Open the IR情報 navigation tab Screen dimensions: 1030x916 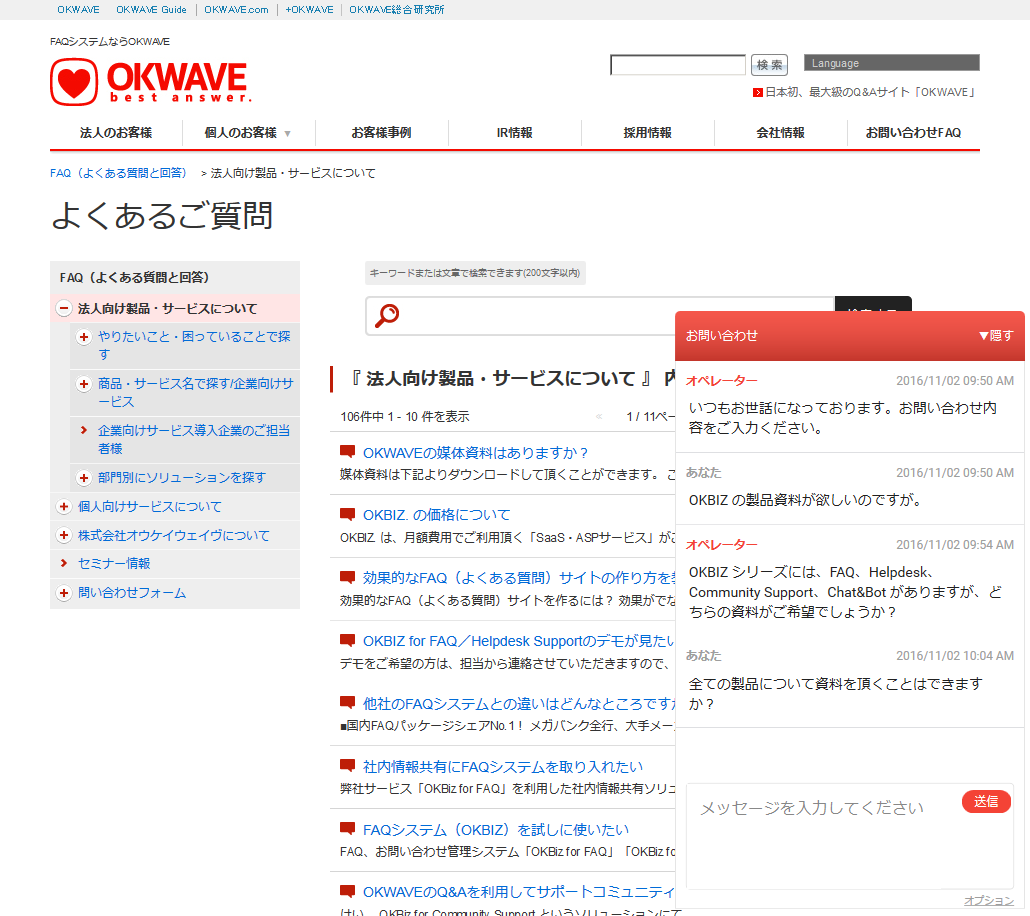pos(514,133)
